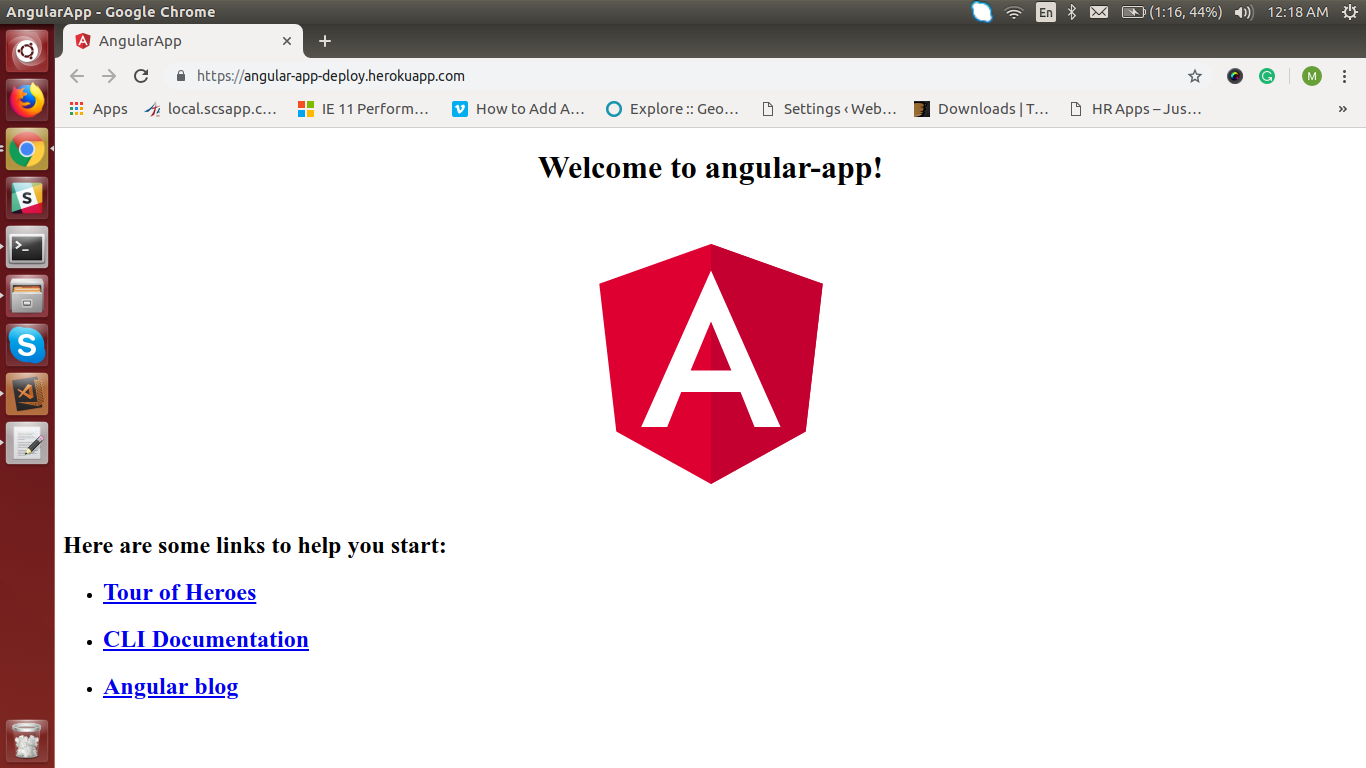Open the mail messaging indicator
The height and width of the screenshot is (768, 1366).
(1099, 12)
